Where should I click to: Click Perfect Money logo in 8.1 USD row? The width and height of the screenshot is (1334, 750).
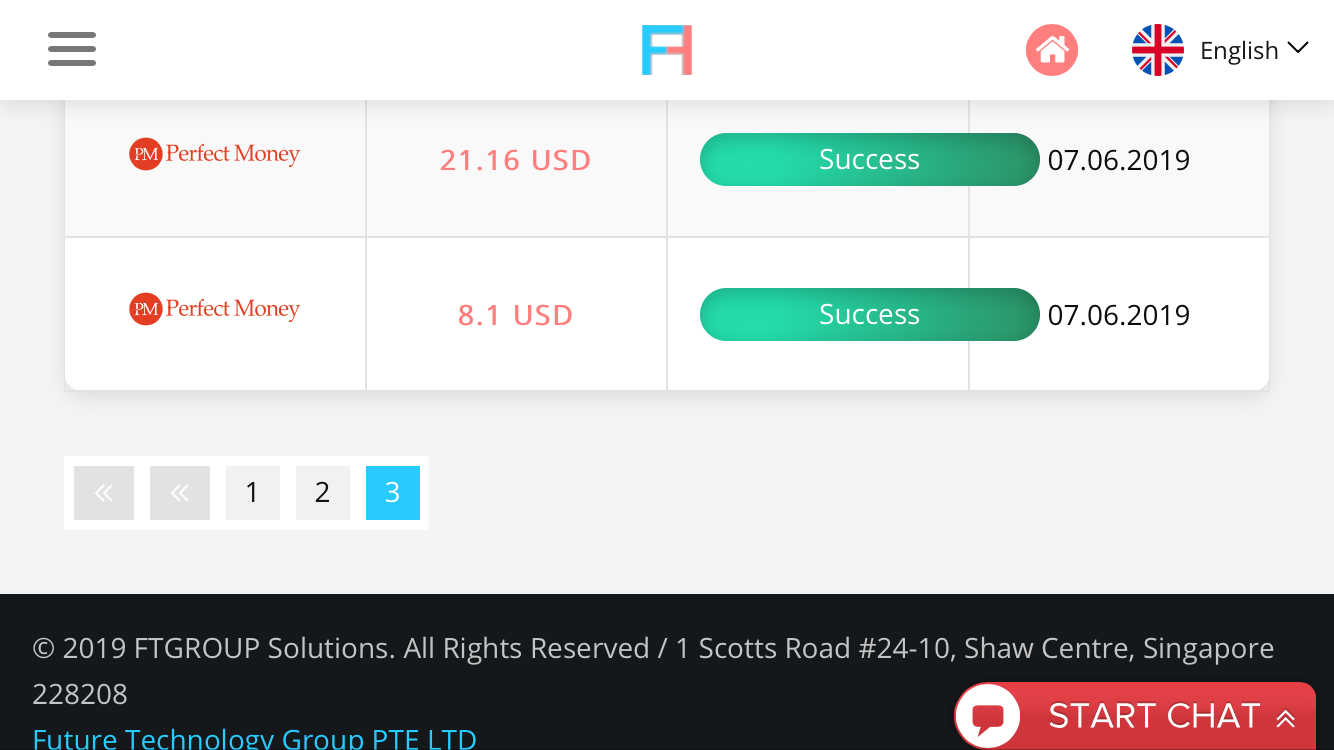coord(215,309)
